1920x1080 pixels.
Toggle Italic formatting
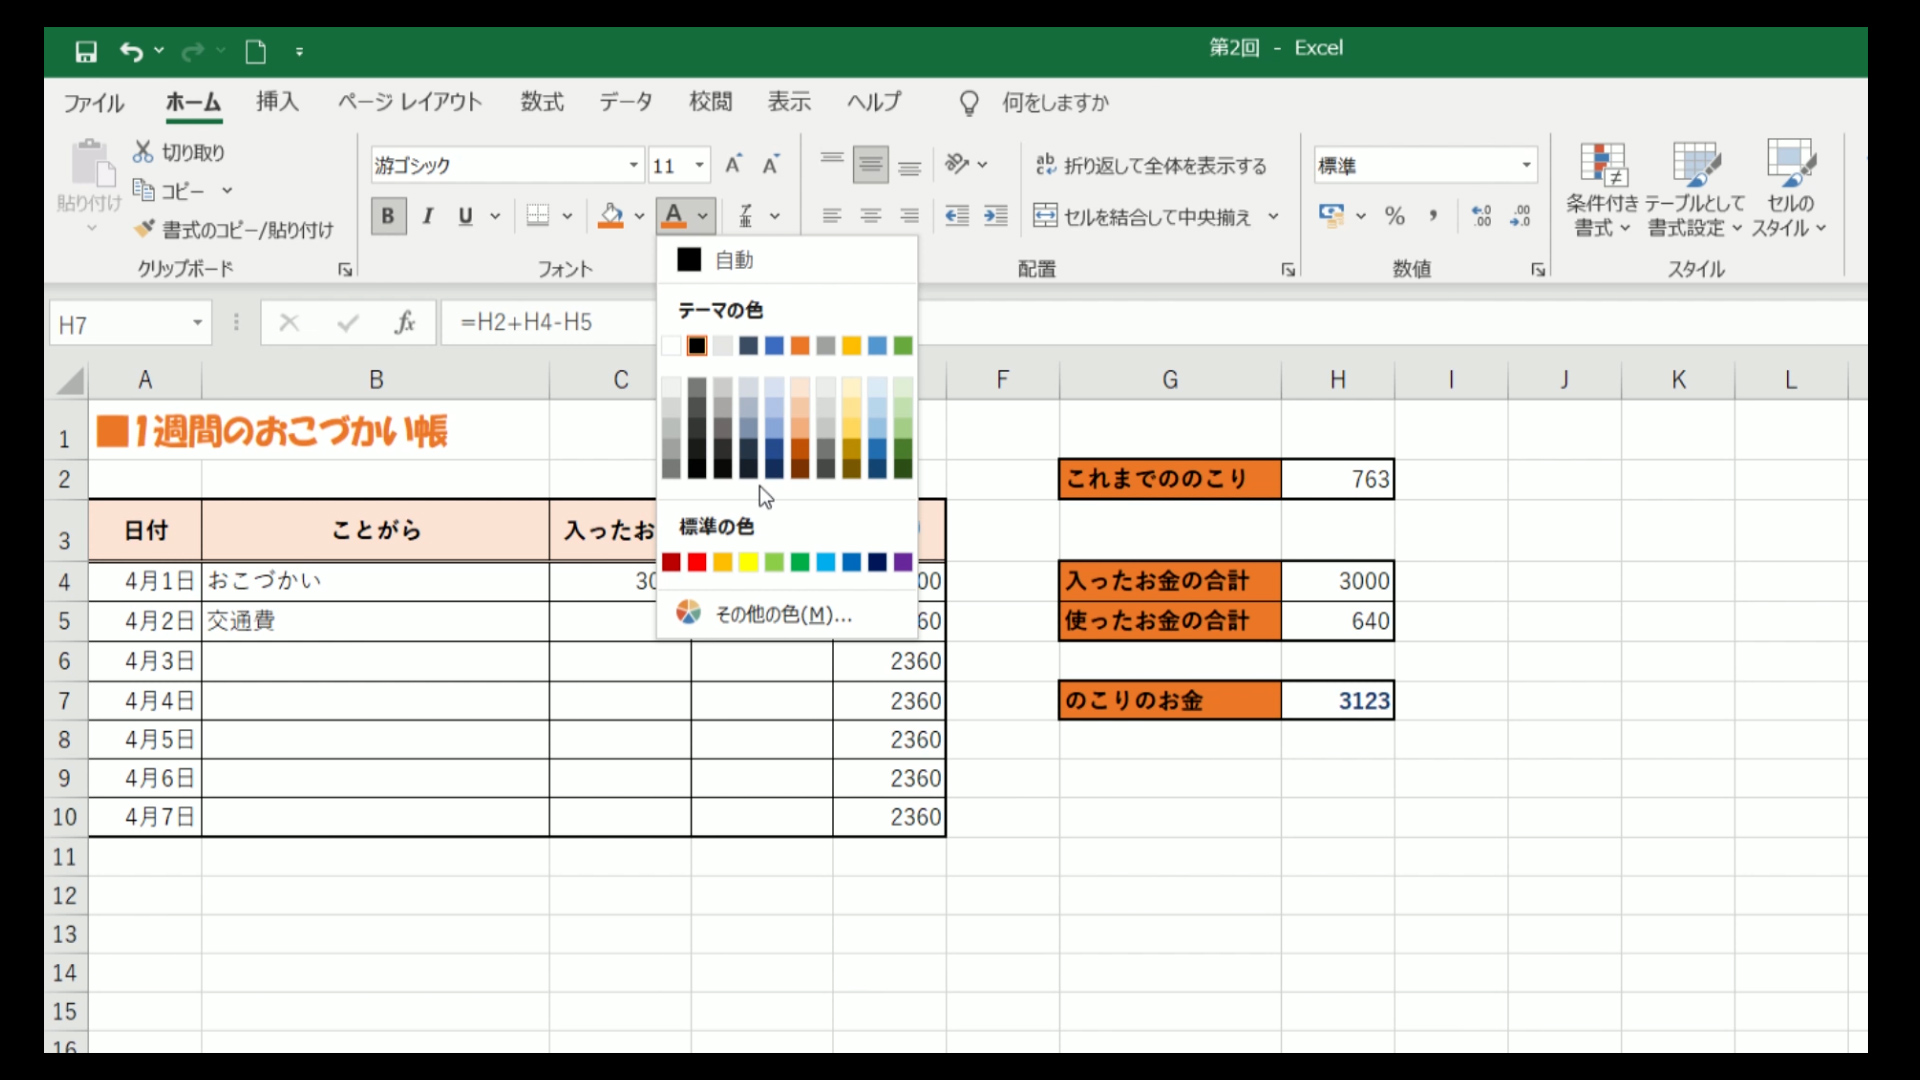428,215
